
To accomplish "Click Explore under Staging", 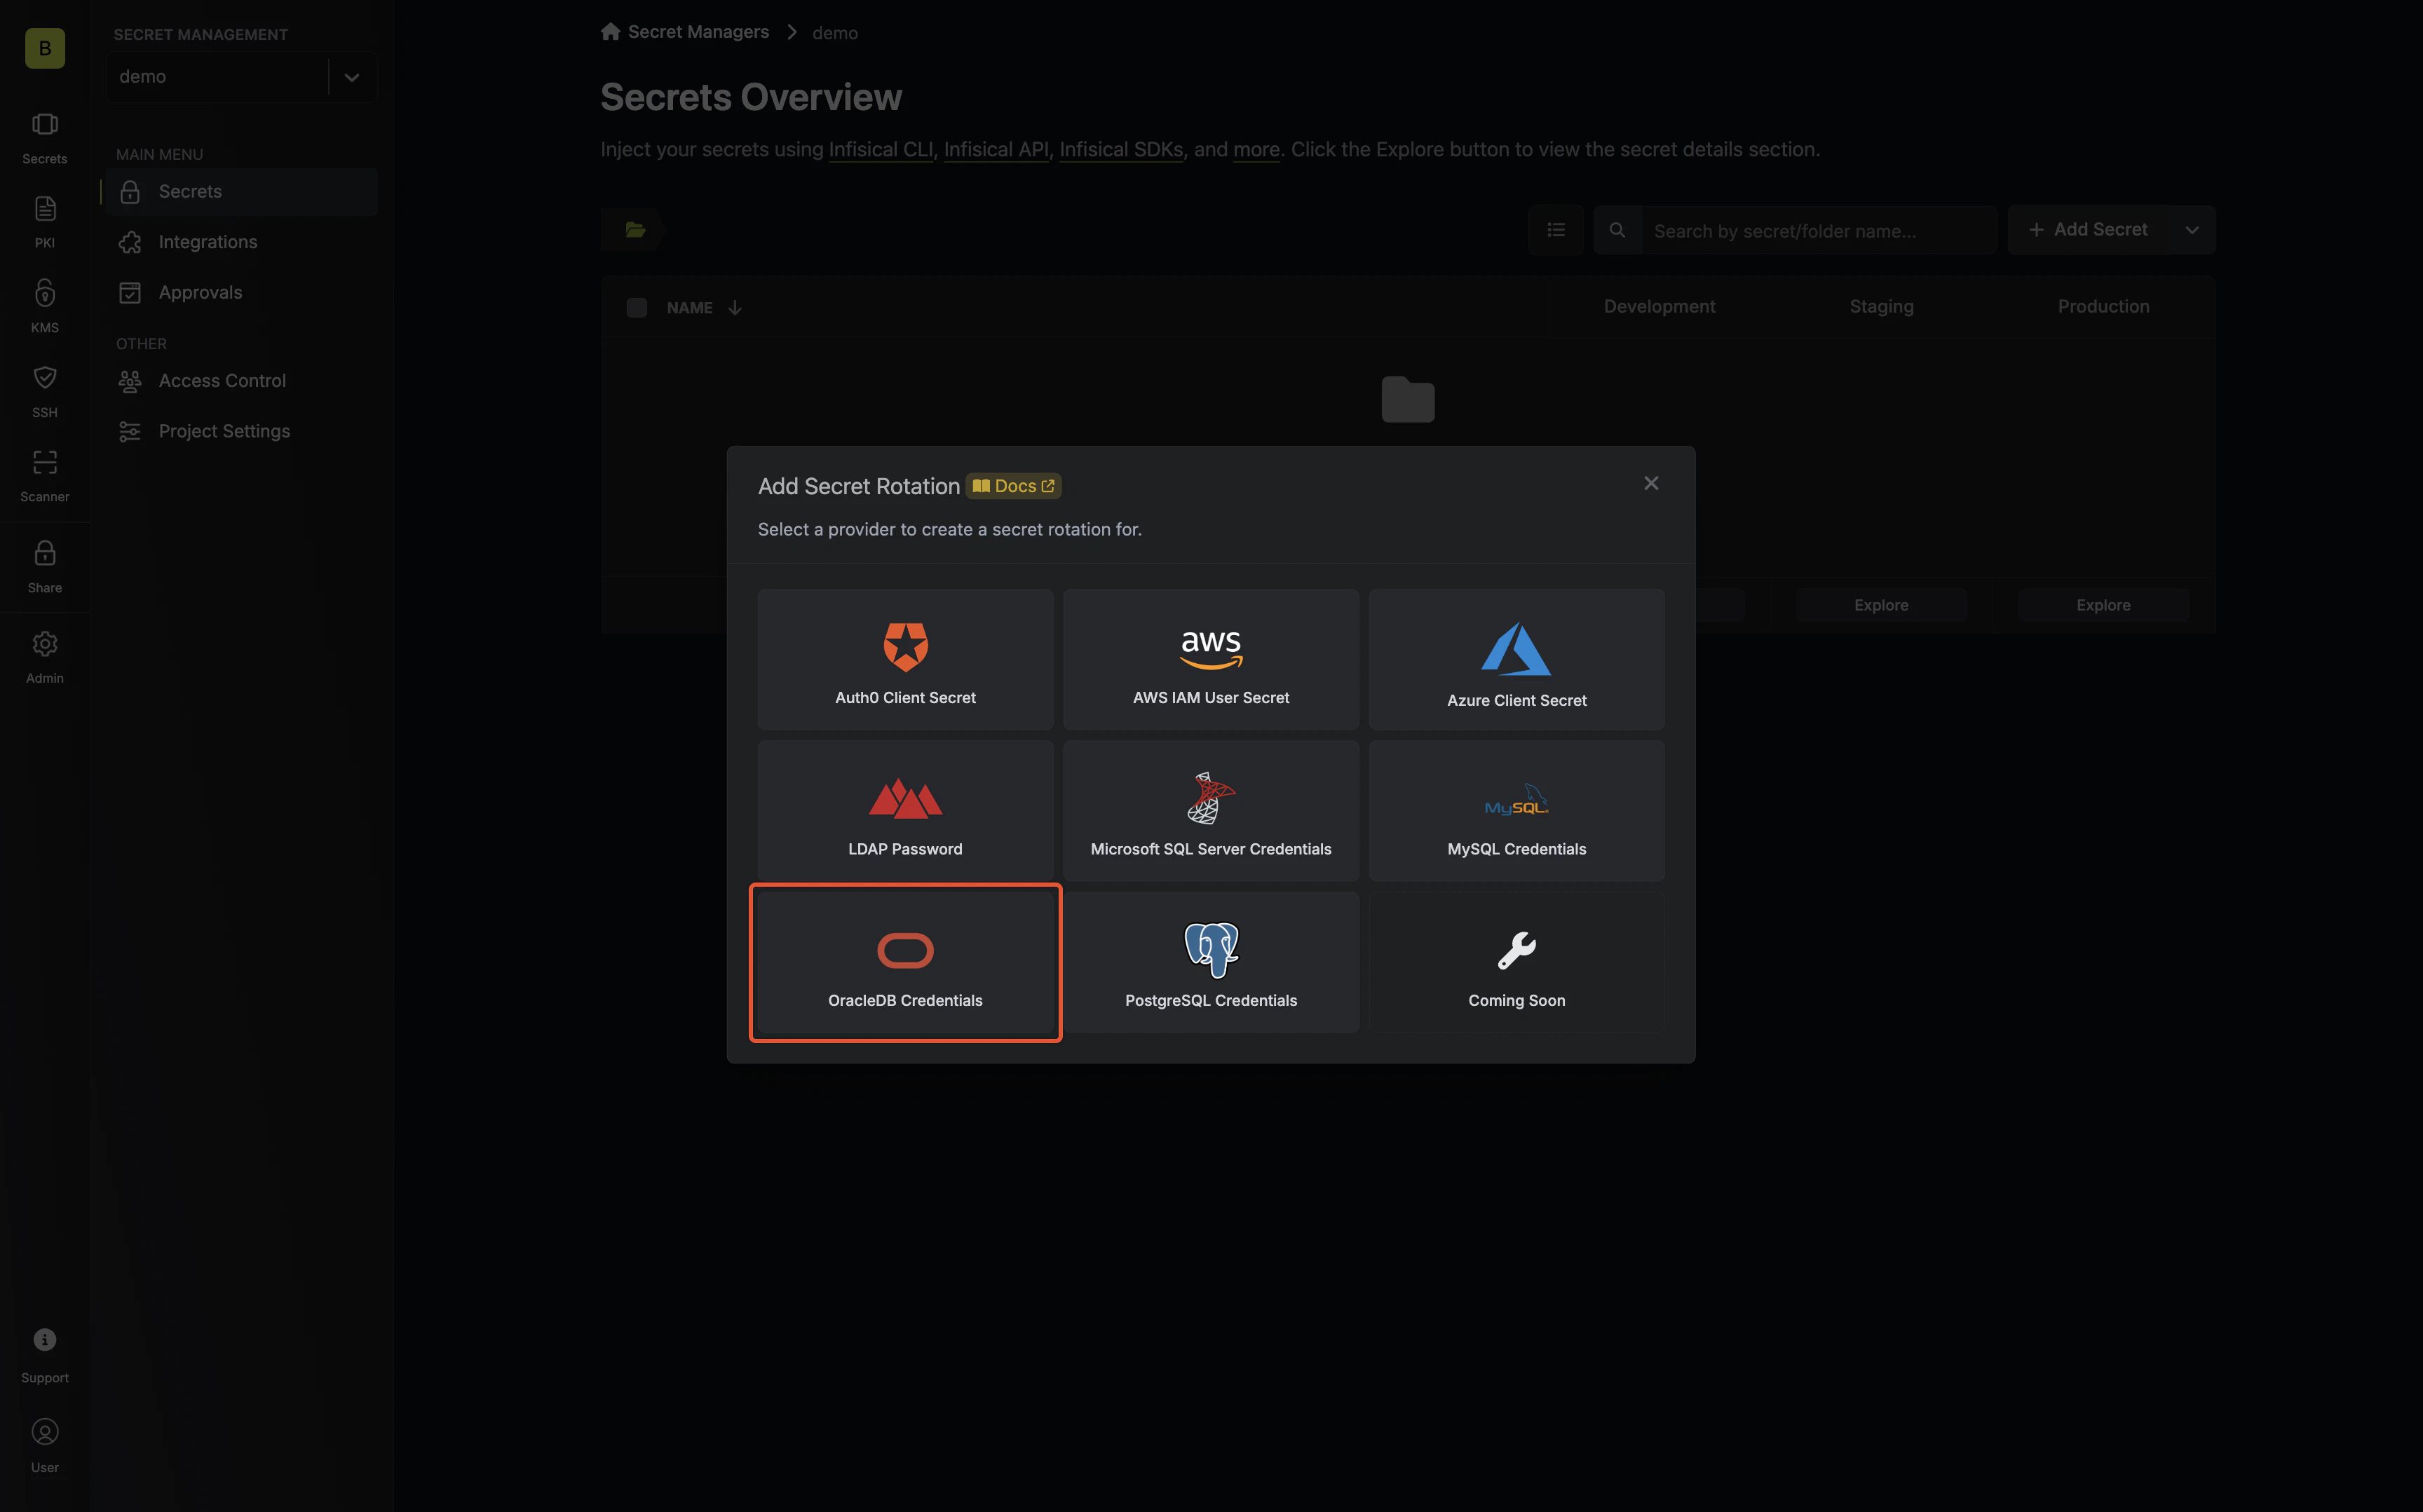I will [x=1881, y=605].
